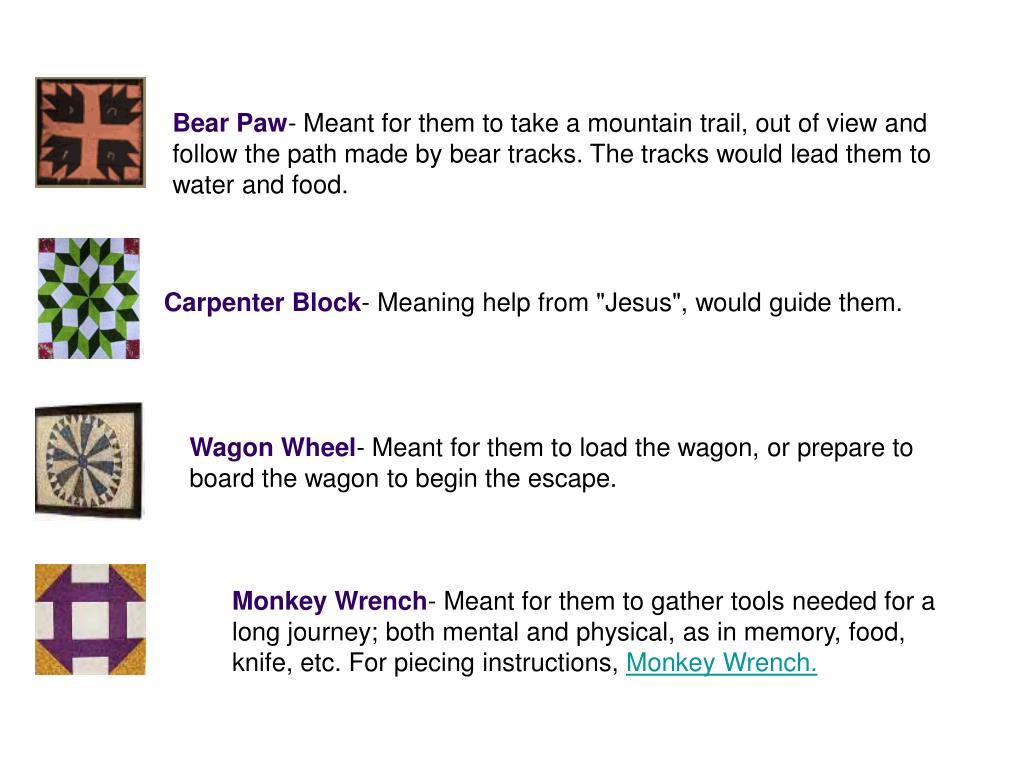Click the word "Jesus" in quotes
This screenshot has width=1024, height=768.
638,303
